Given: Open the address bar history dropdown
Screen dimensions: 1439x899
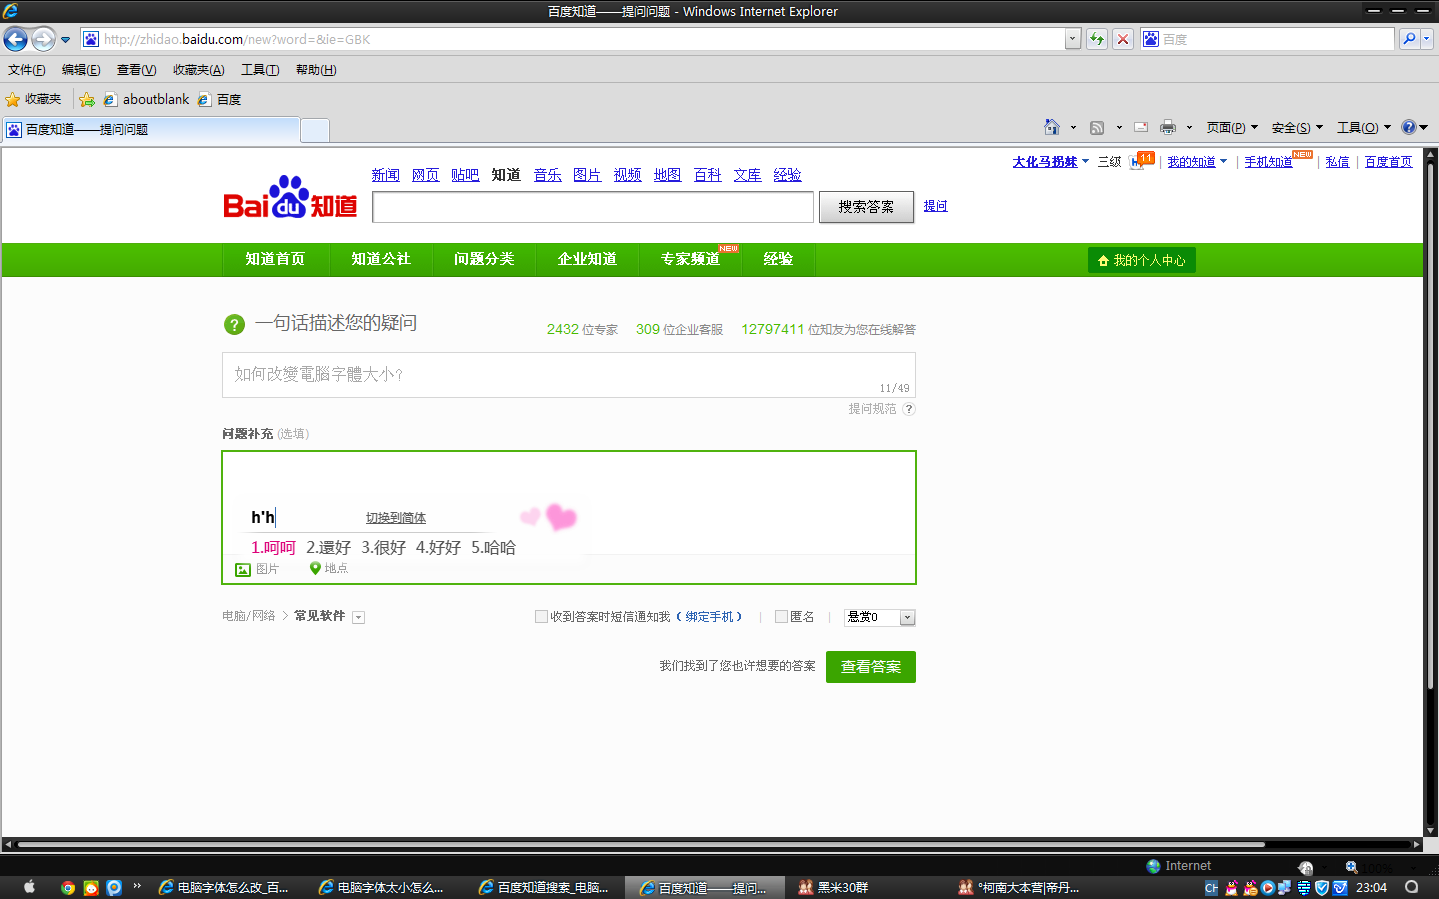Looking at the screenshot, I should pyautogui.click(x=1071, y=38).
